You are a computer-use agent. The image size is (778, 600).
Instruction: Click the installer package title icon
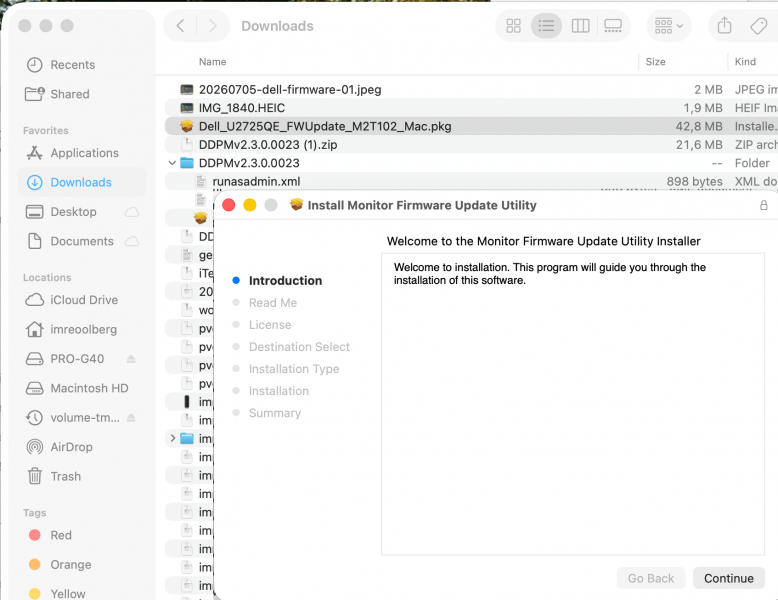296,204
